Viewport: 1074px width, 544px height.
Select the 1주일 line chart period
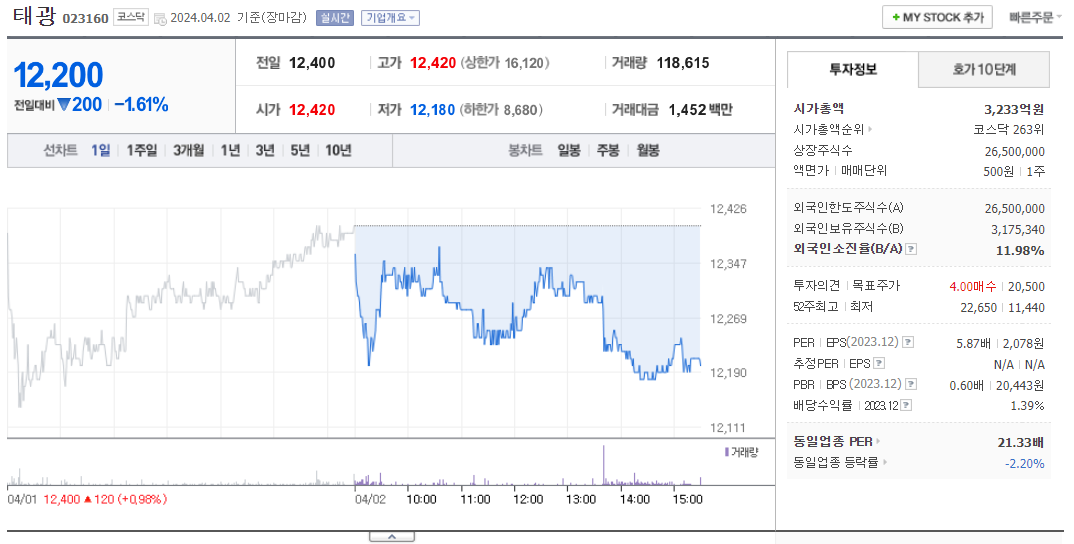tap(142, 150)
